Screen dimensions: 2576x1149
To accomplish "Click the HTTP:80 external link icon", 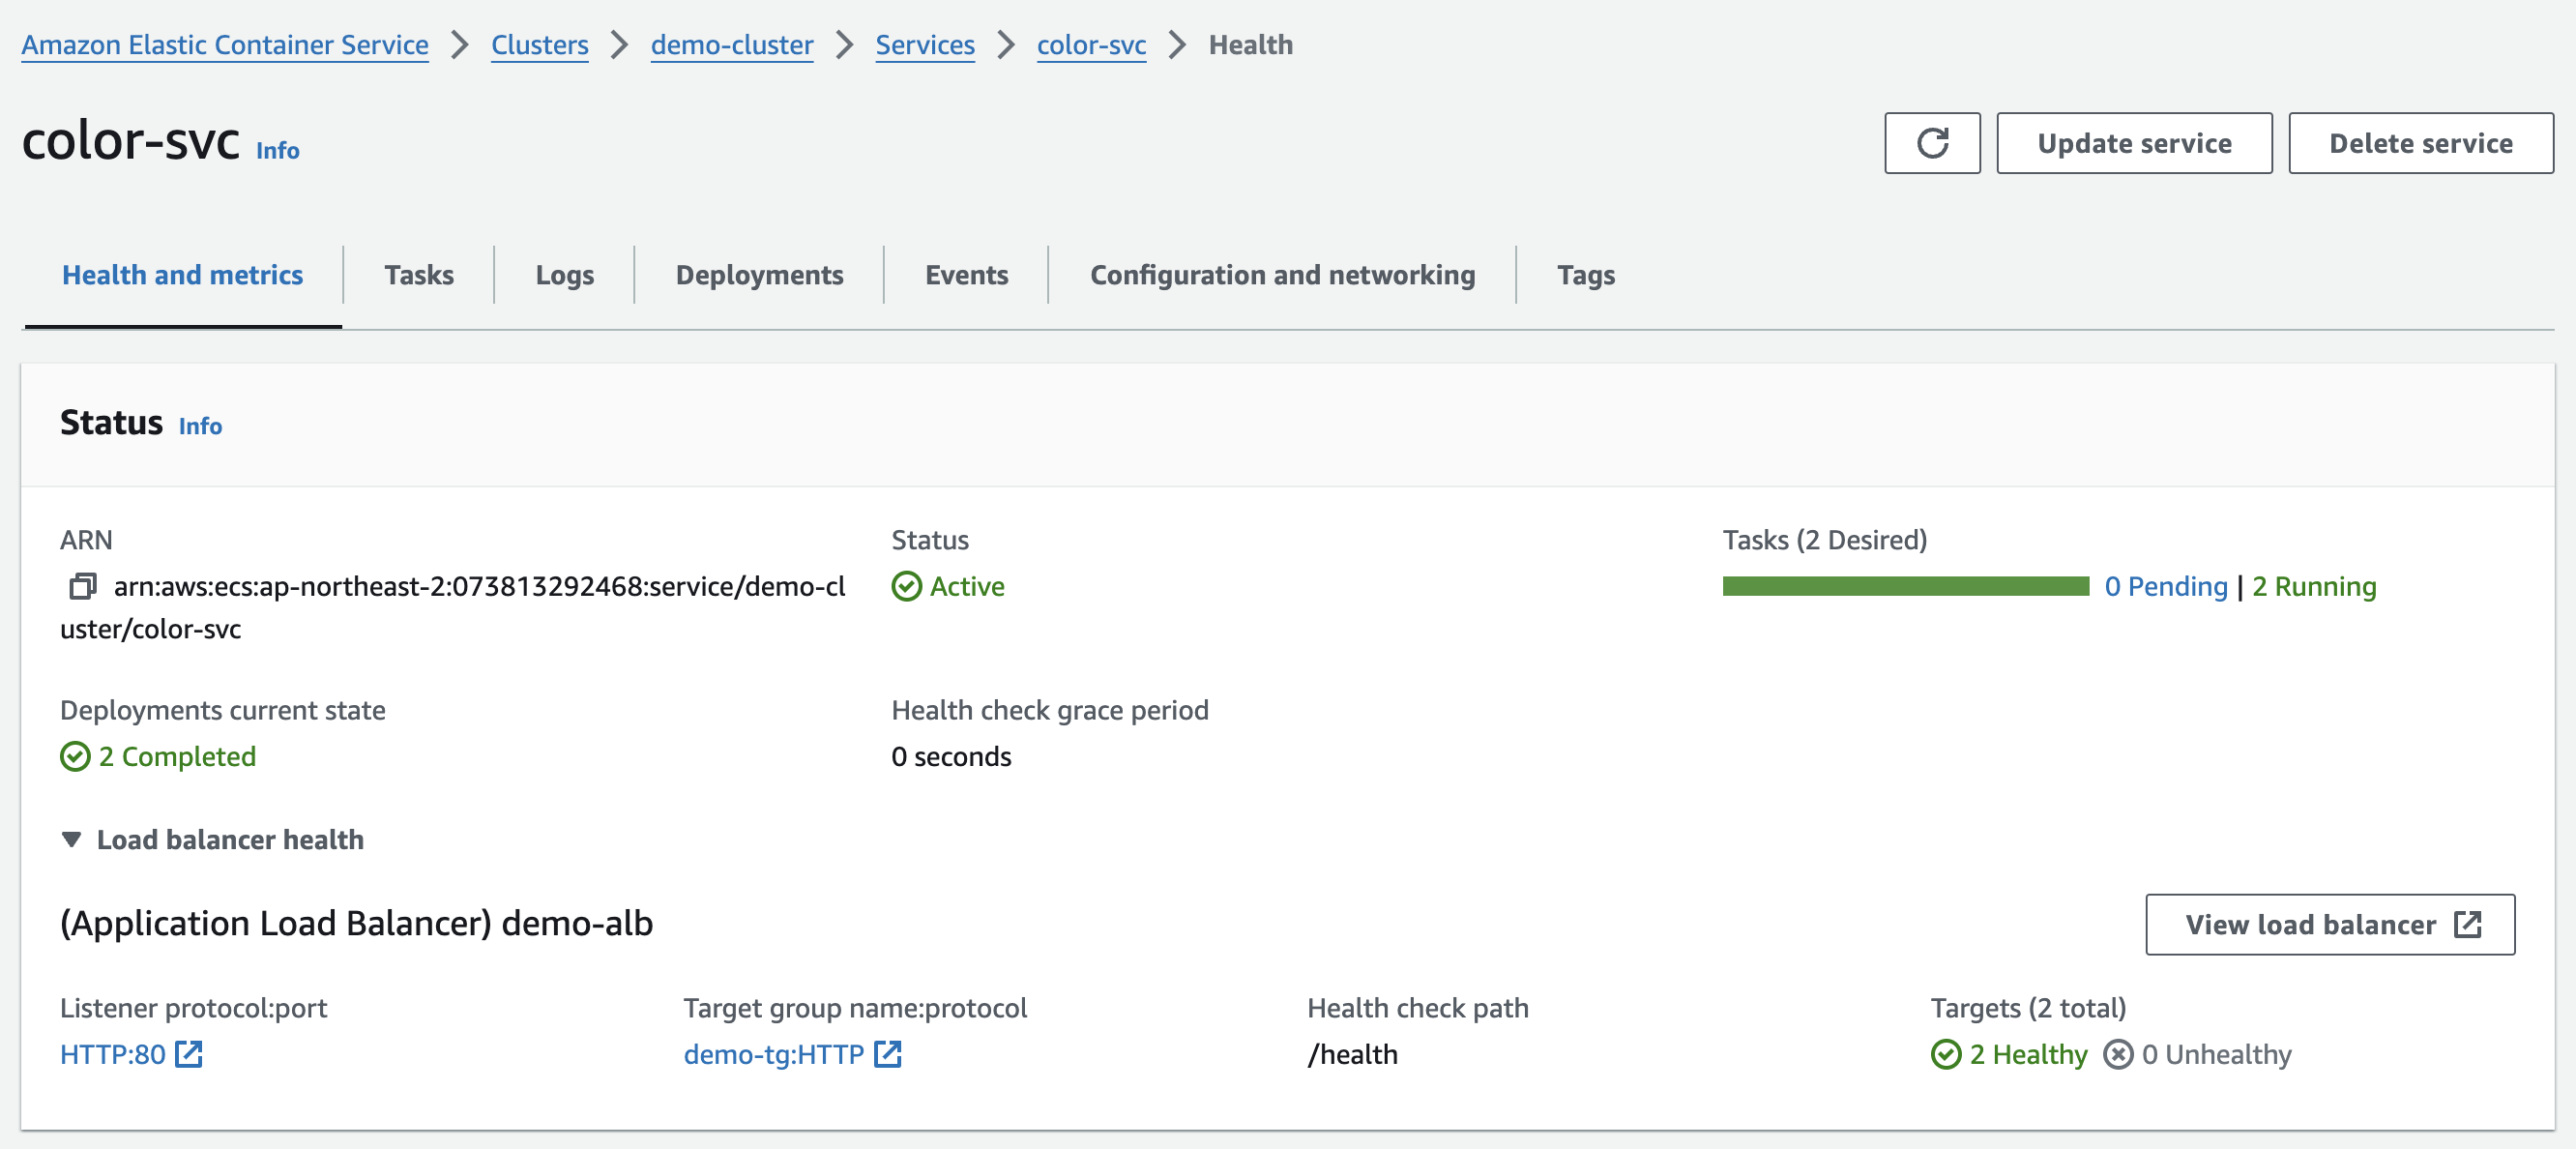I will point(189,1054).
